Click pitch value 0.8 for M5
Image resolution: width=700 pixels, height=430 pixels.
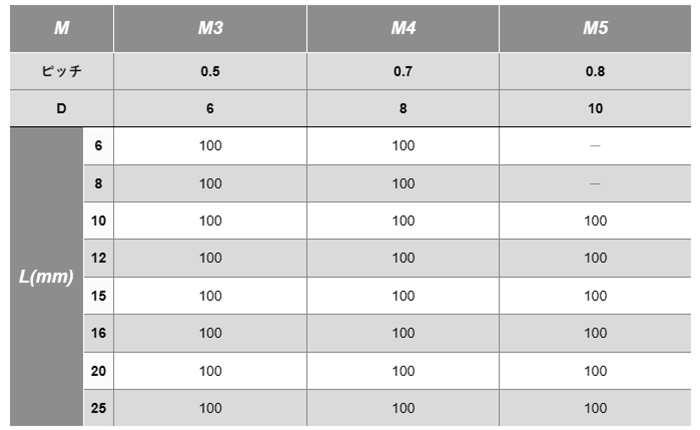point(595,71)
